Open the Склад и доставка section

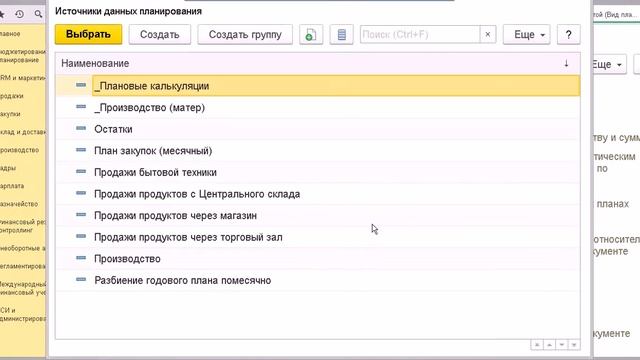pos(23,132)
